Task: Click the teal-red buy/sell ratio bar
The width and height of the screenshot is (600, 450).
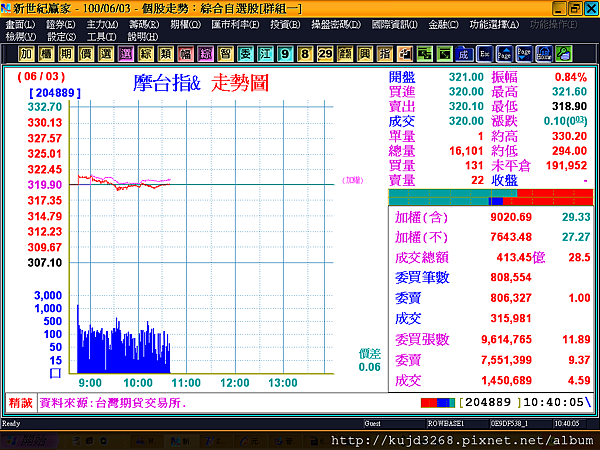Action: [491, 197]
